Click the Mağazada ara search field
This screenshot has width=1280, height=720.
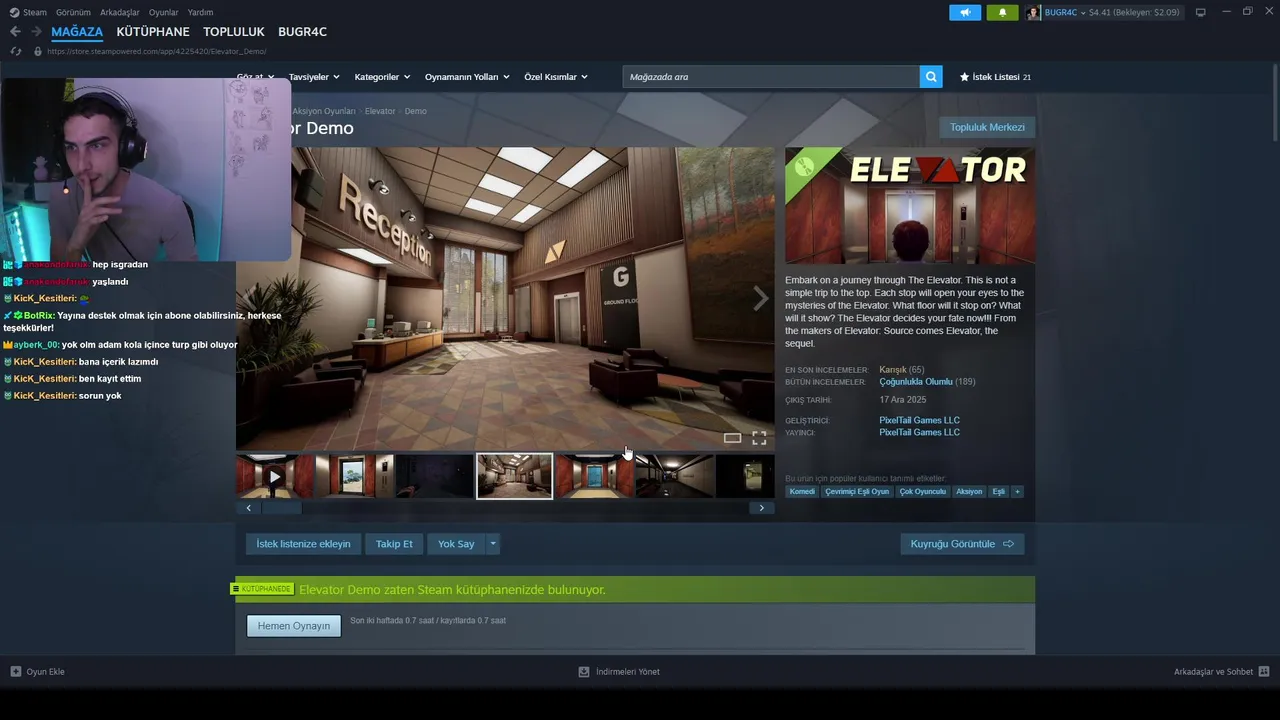(x=771, y=77)
